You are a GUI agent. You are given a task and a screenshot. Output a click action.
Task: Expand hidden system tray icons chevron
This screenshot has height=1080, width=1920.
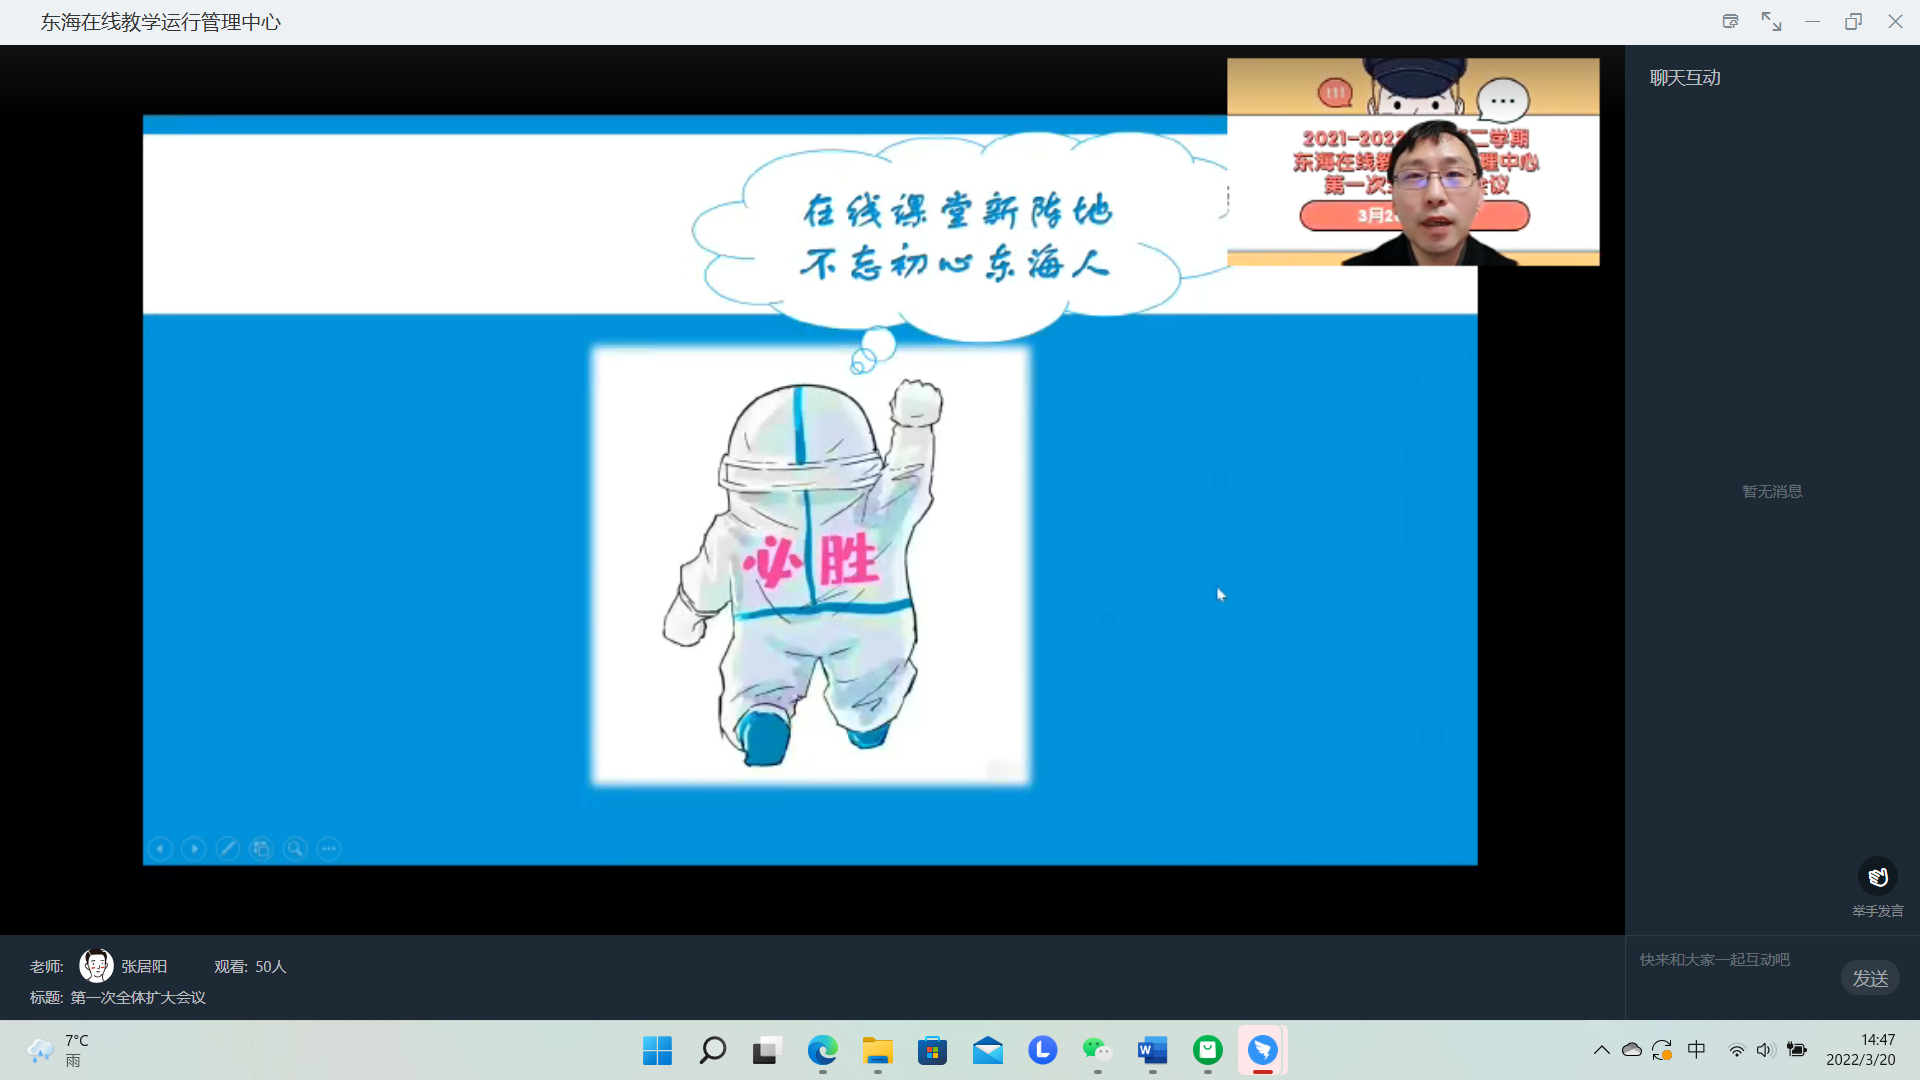tap(1601, 1050)
